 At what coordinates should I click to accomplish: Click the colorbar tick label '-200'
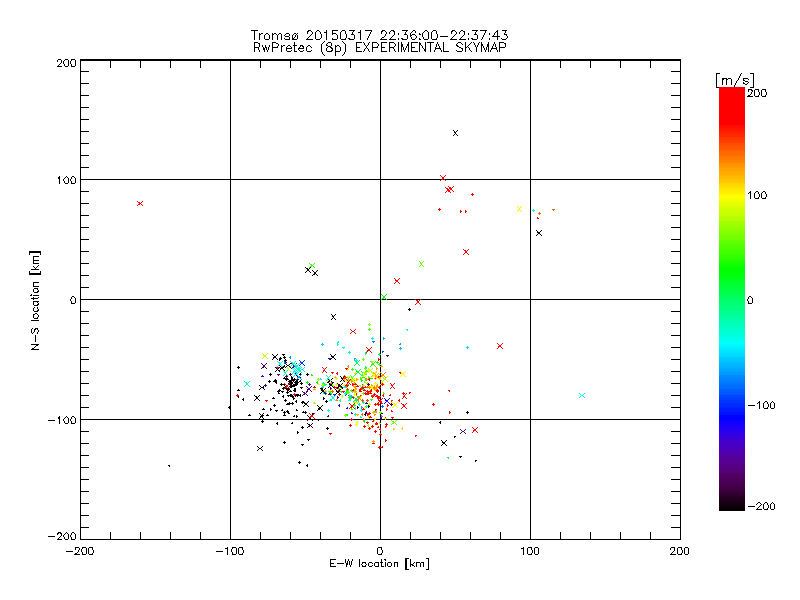point(761,506)
